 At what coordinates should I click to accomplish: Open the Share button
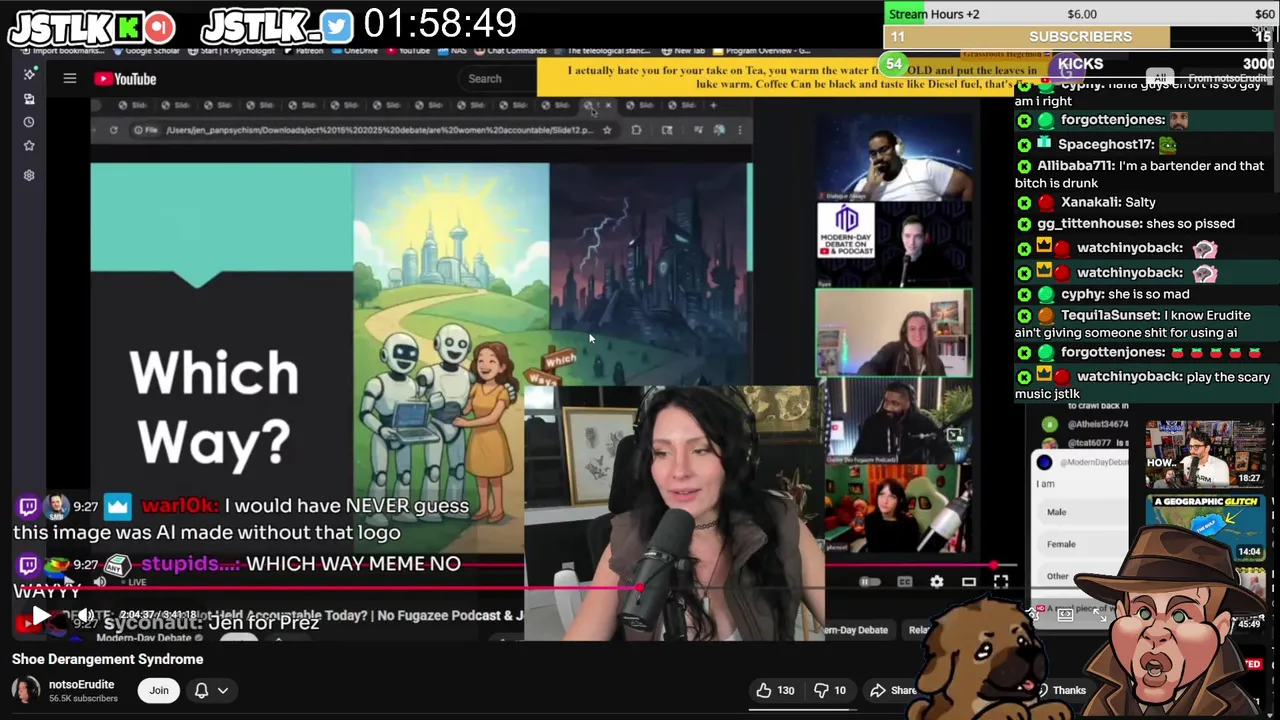coord(893,690)
